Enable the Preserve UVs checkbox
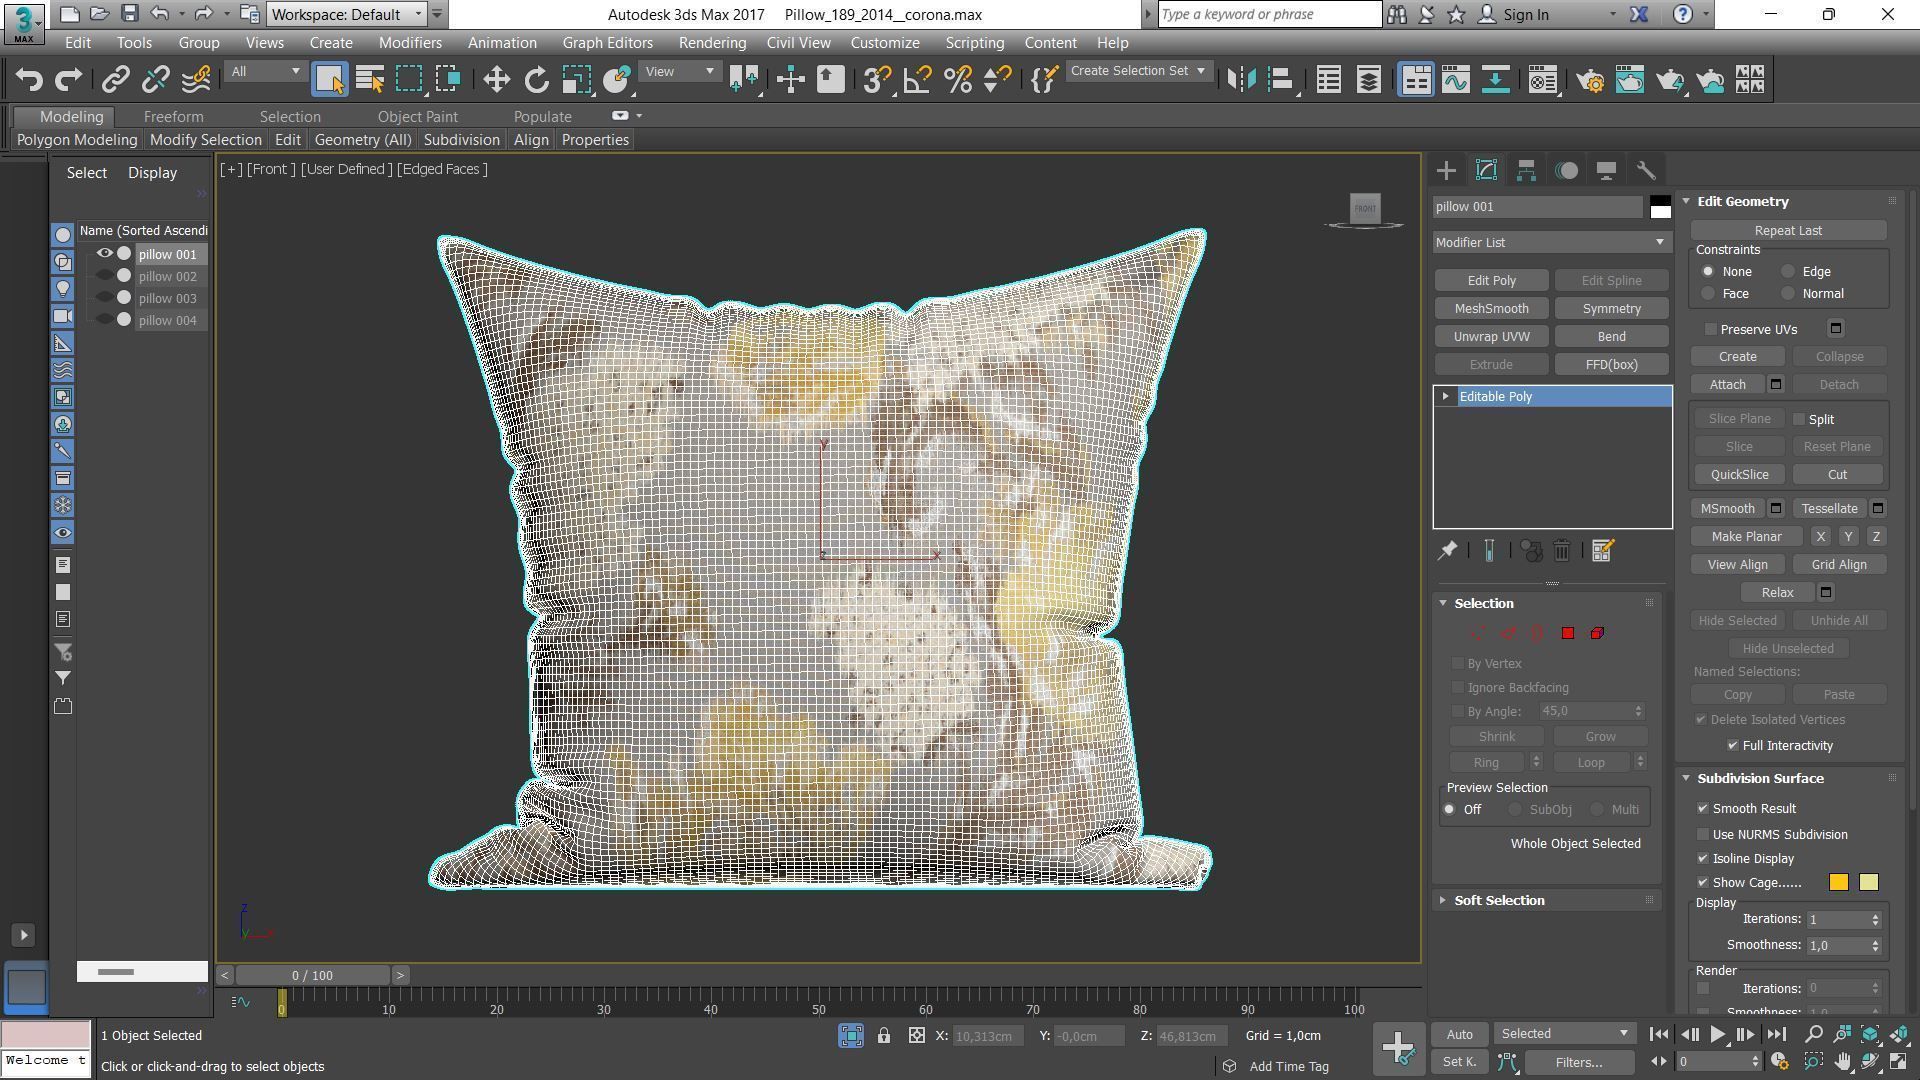Viewport: 1920px width, 1080px height. tap(1711, 329)
